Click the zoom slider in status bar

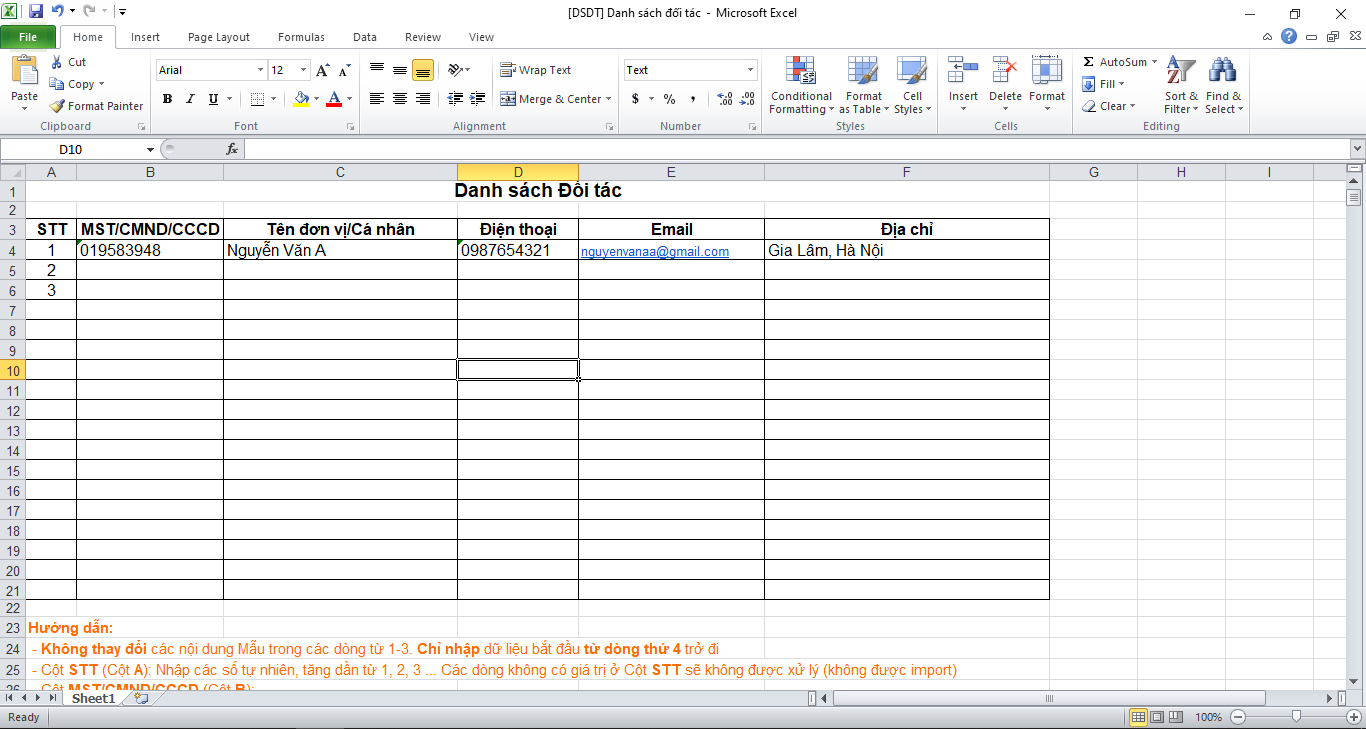pyautogui.click(x=1296, y=717)
